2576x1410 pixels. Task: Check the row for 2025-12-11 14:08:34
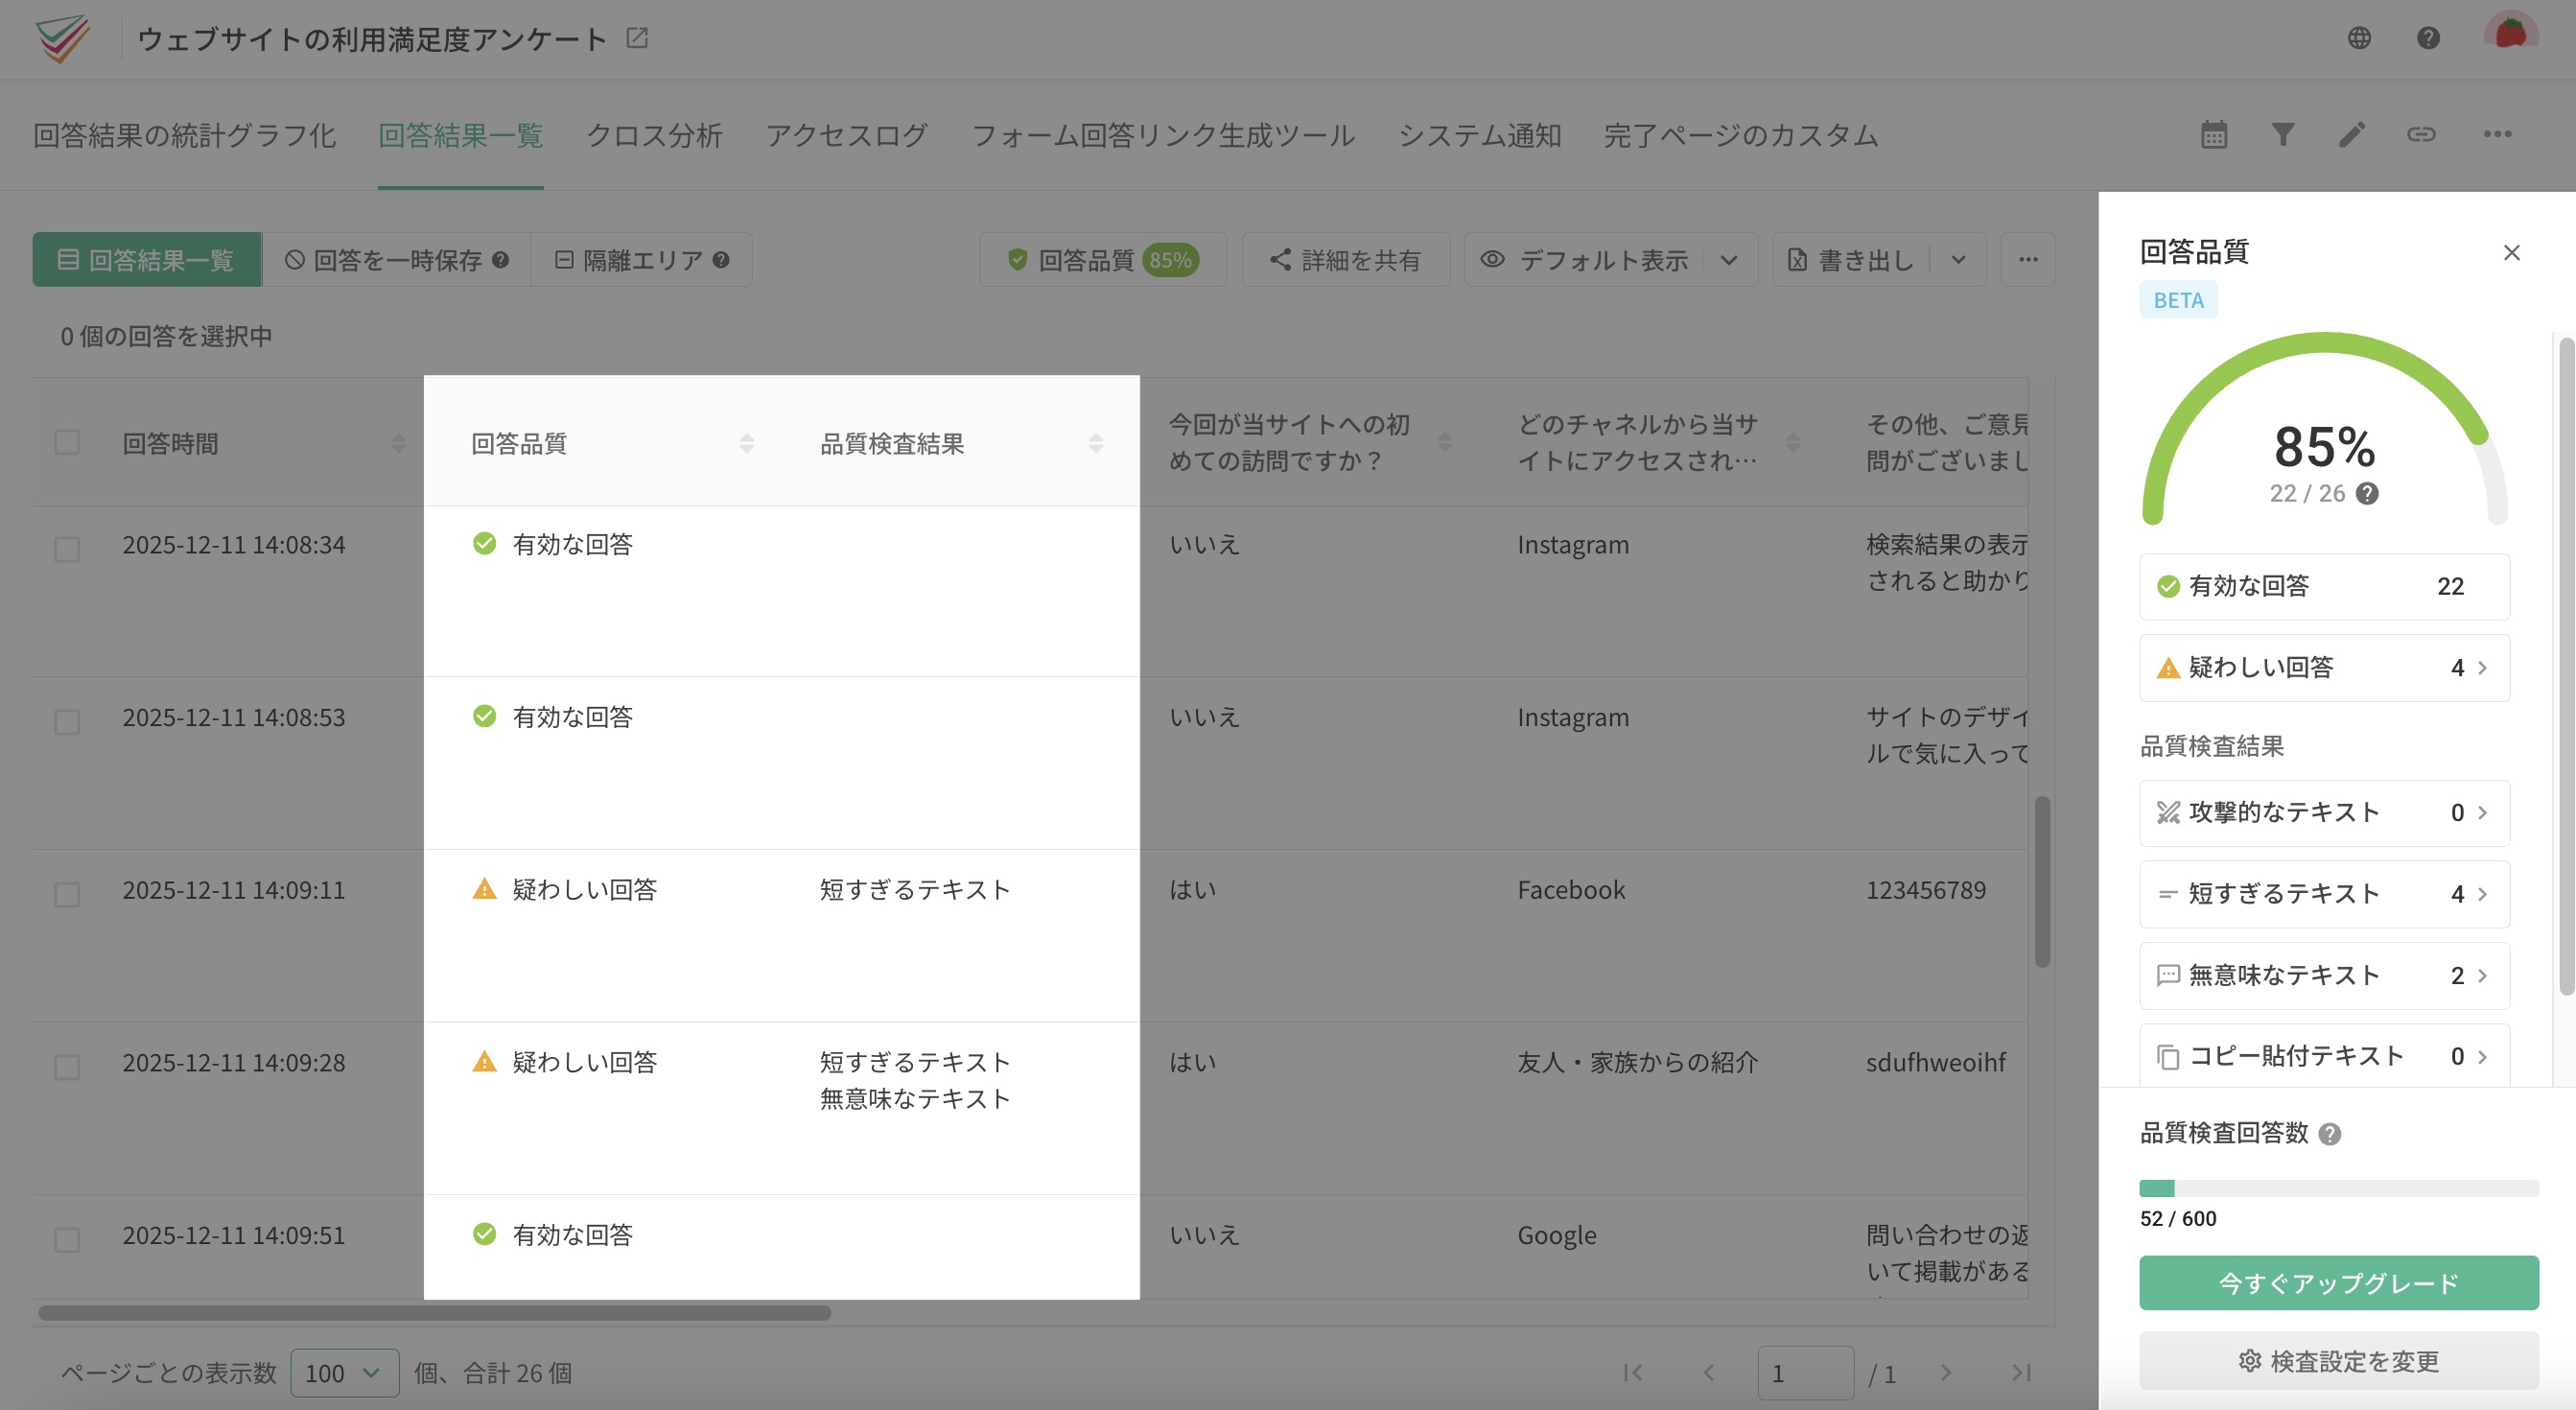[67, 549]
